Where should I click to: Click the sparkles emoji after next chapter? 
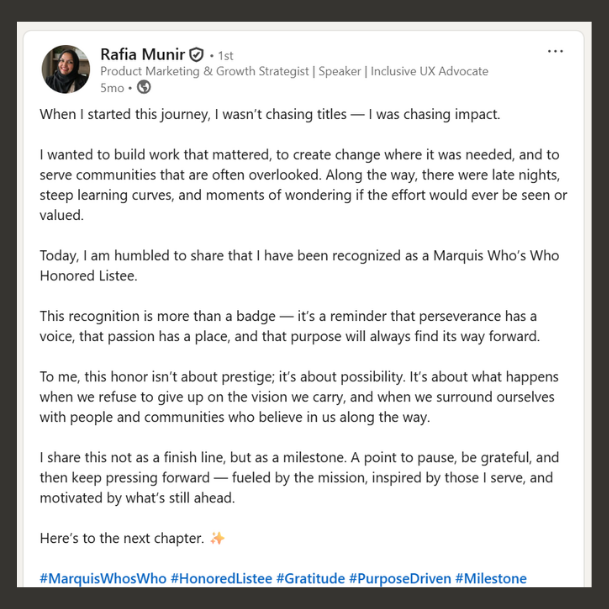tap(217, 538)
